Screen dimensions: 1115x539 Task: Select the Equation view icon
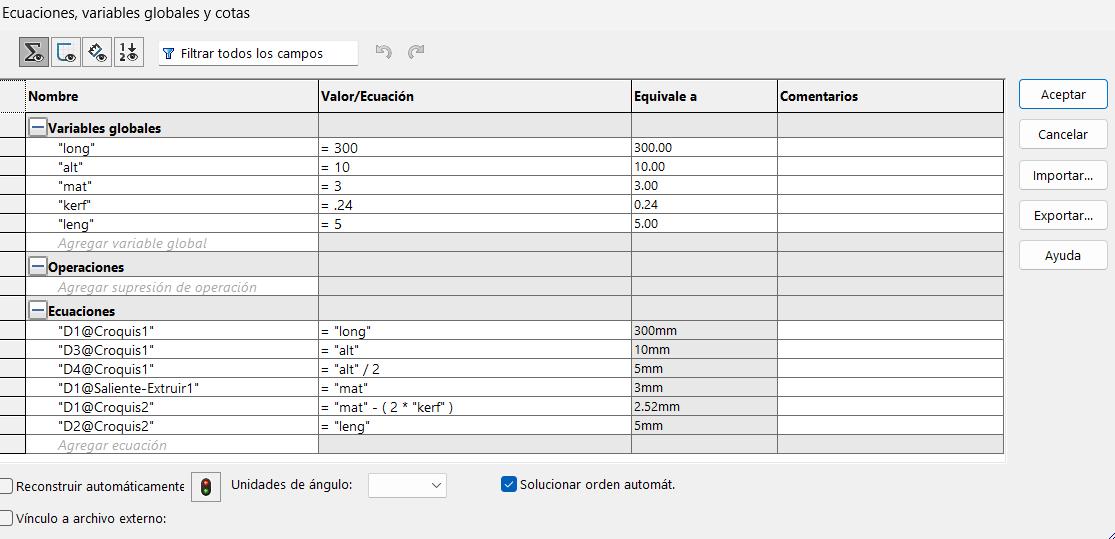tap(33, 53)
